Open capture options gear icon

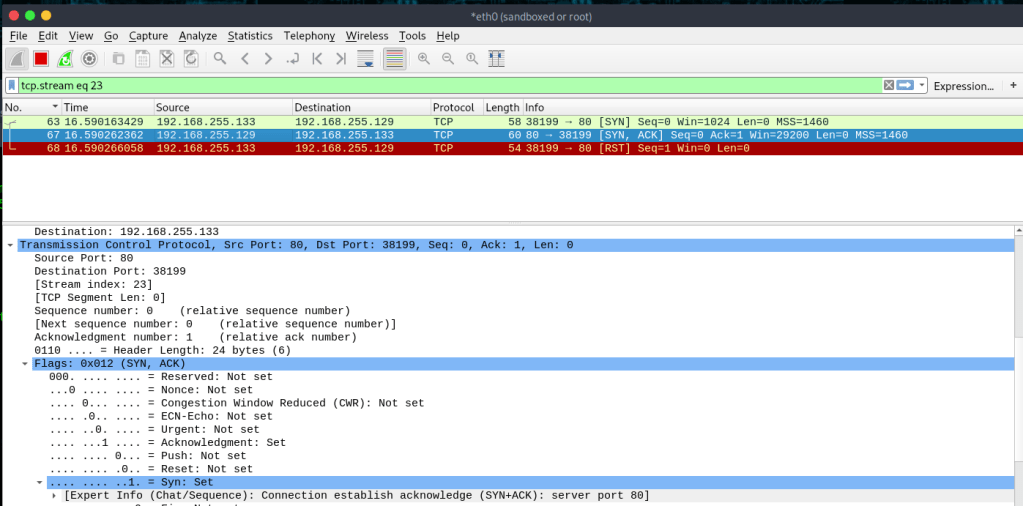pos(89,59)
